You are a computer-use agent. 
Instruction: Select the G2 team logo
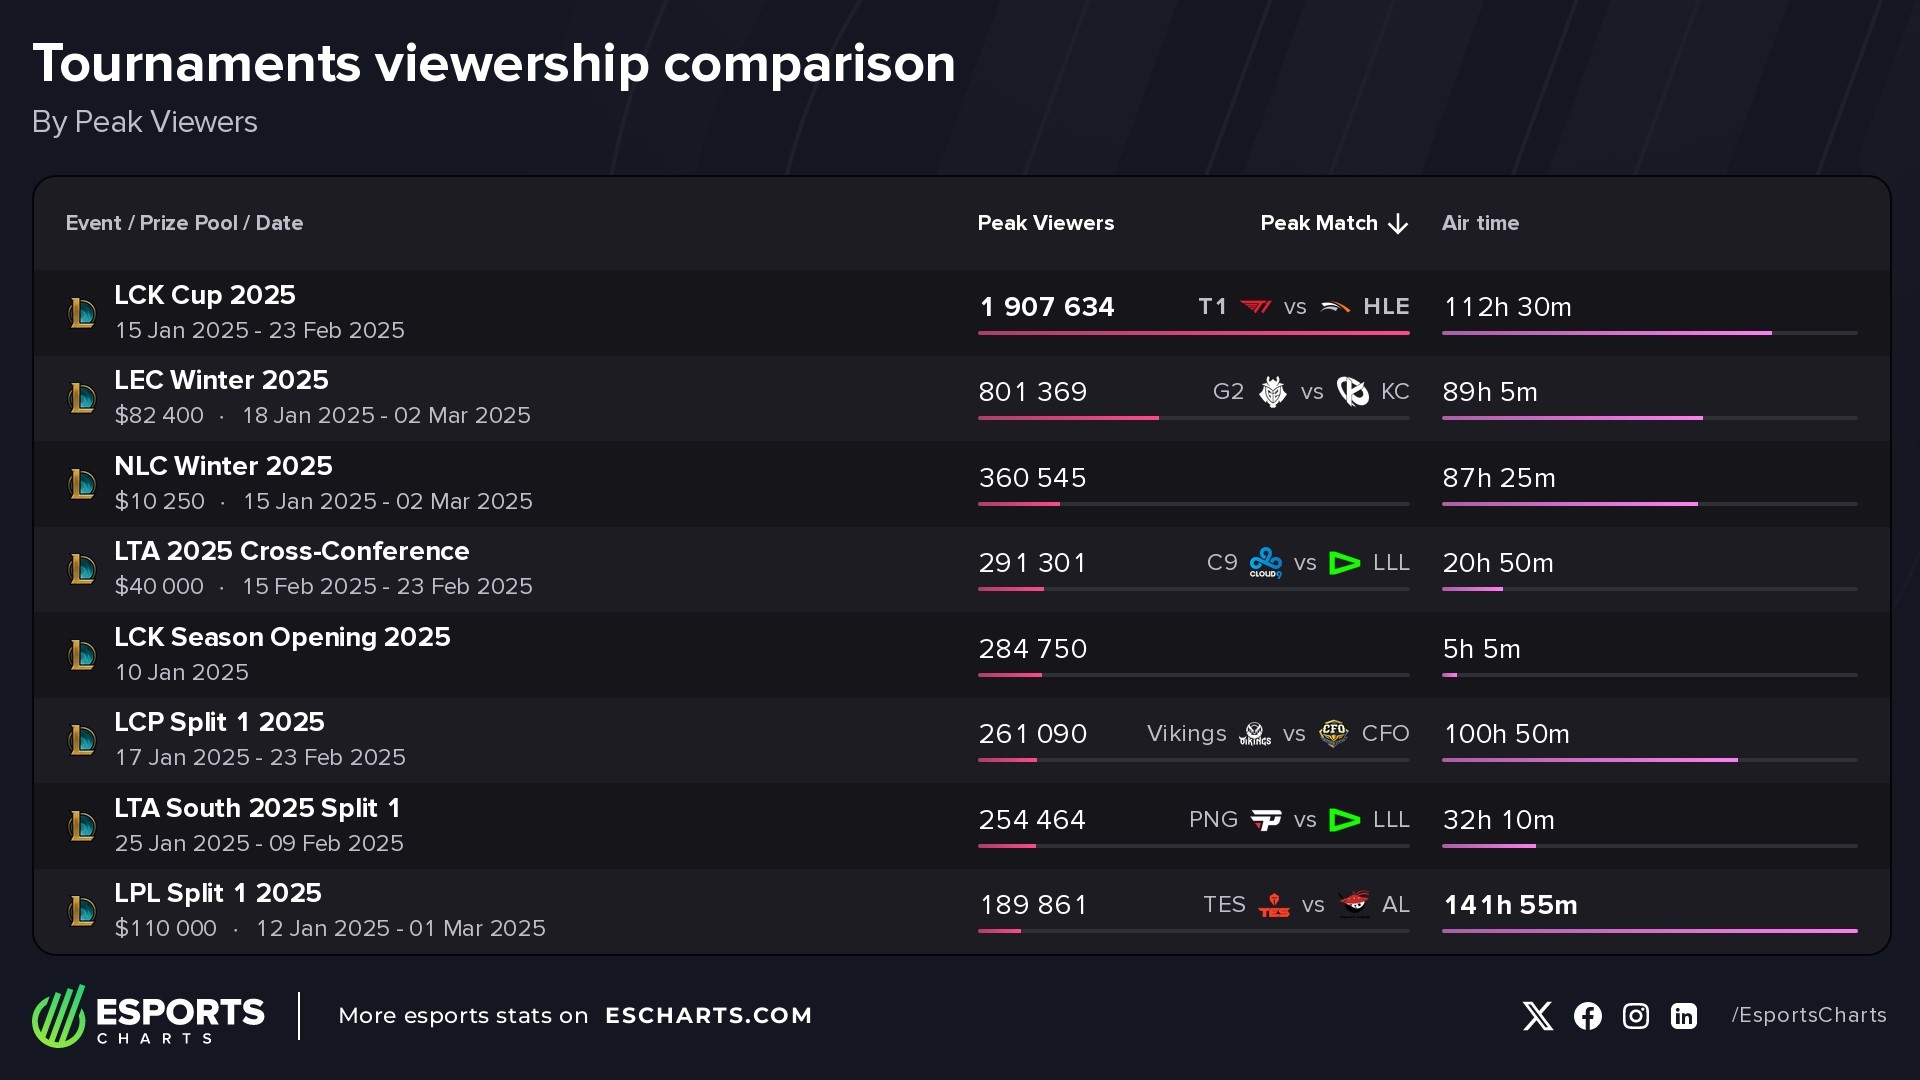(1272, 392)
